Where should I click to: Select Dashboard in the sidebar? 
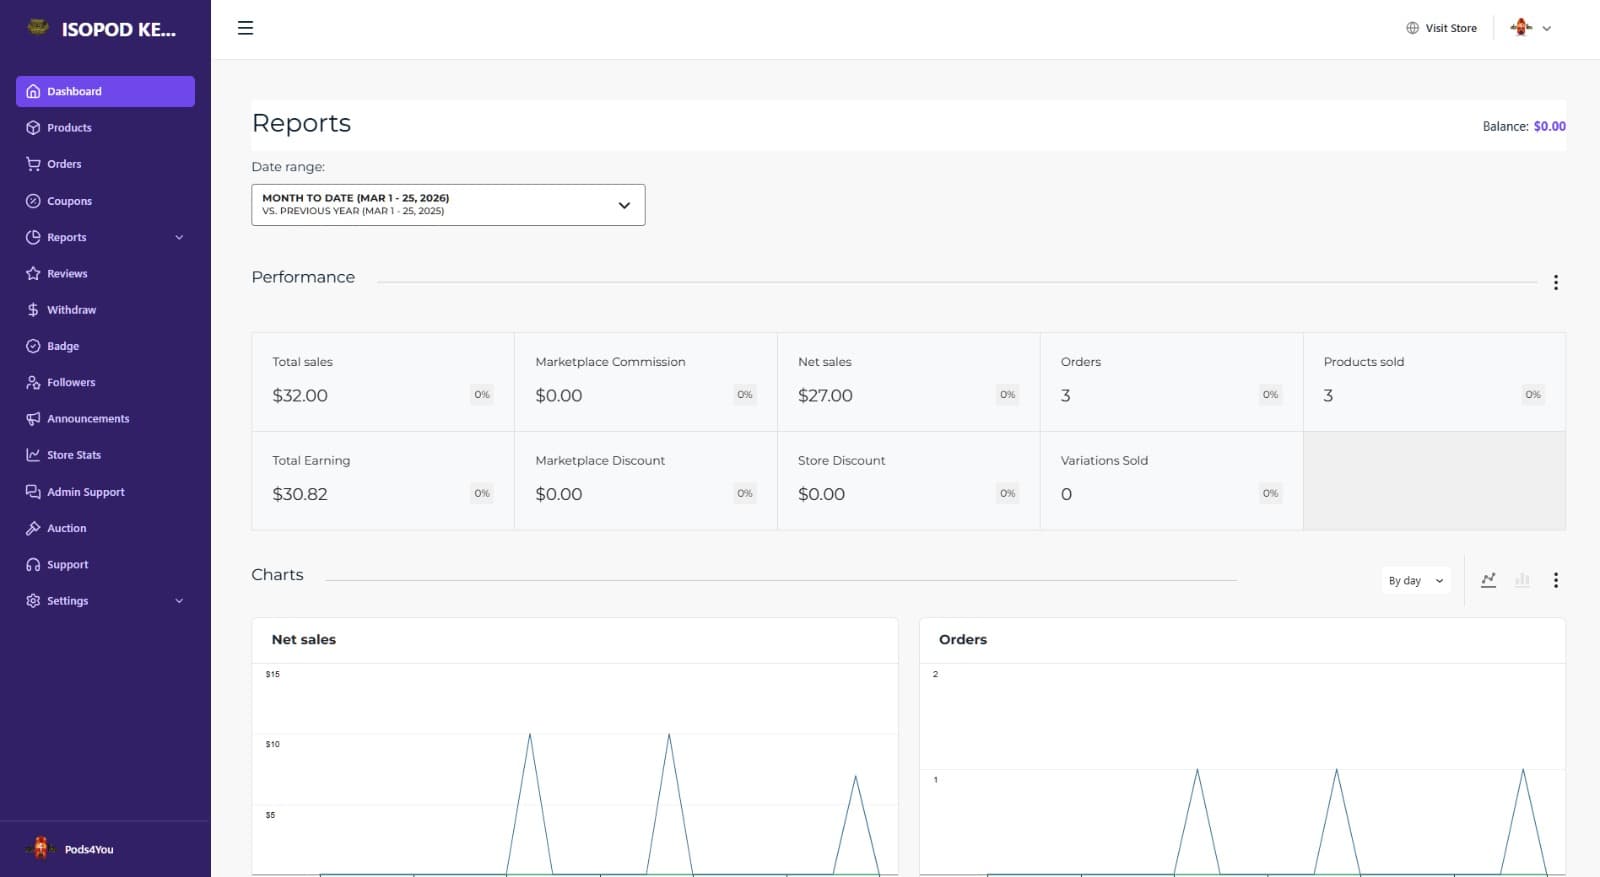pos(105,91)
